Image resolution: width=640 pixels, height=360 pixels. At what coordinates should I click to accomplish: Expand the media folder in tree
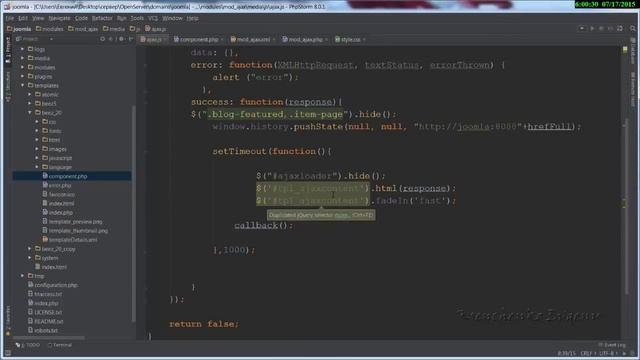22,58
